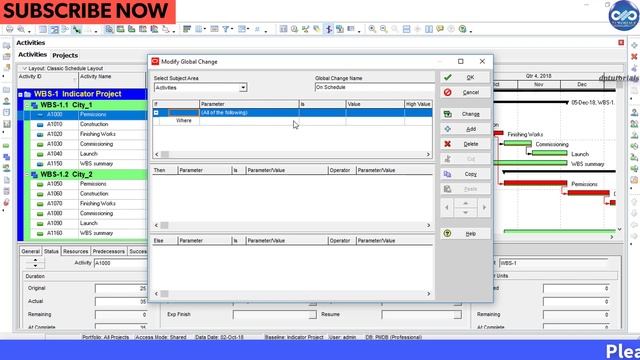Click the Cancel button in dialog
This screenshot has height=360, width=640.
(x=465, y=92)
